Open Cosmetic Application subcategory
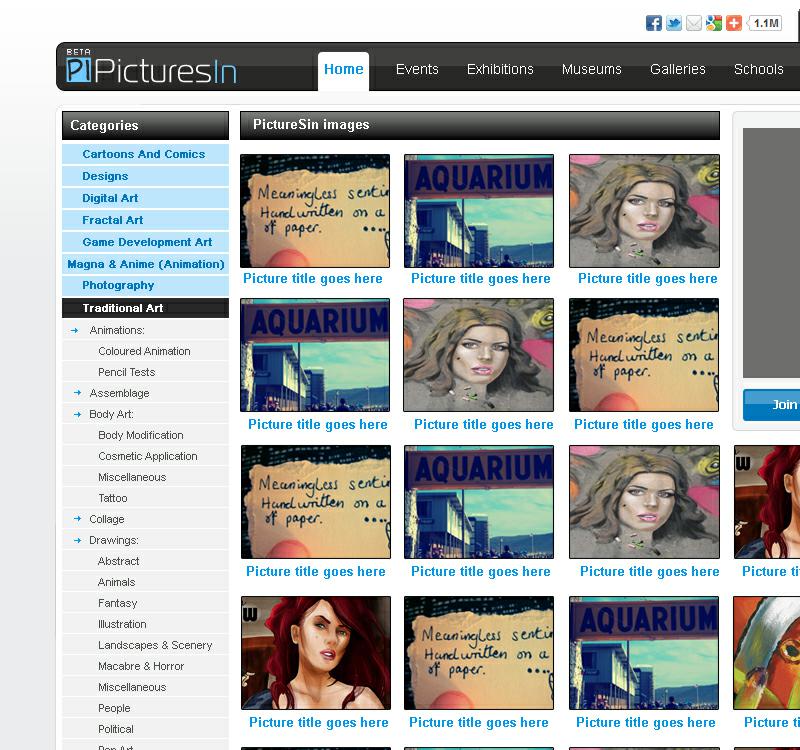800x750 pixels. (147, 456)
